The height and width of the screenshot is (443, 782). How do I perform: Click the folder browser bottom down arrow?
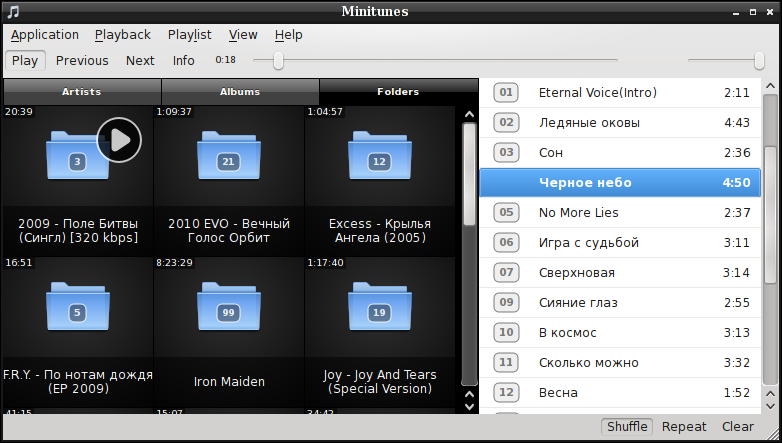pos(469,406)
